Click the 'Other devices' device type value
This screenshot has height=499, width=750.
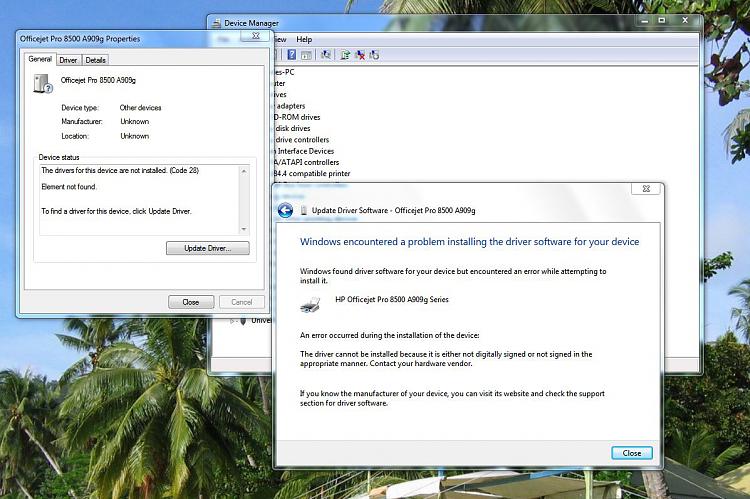point(141,108)
